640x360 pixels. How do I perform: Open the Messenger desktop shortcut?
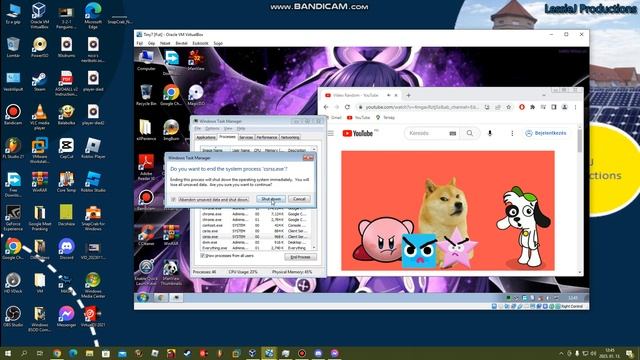[66, 317]
